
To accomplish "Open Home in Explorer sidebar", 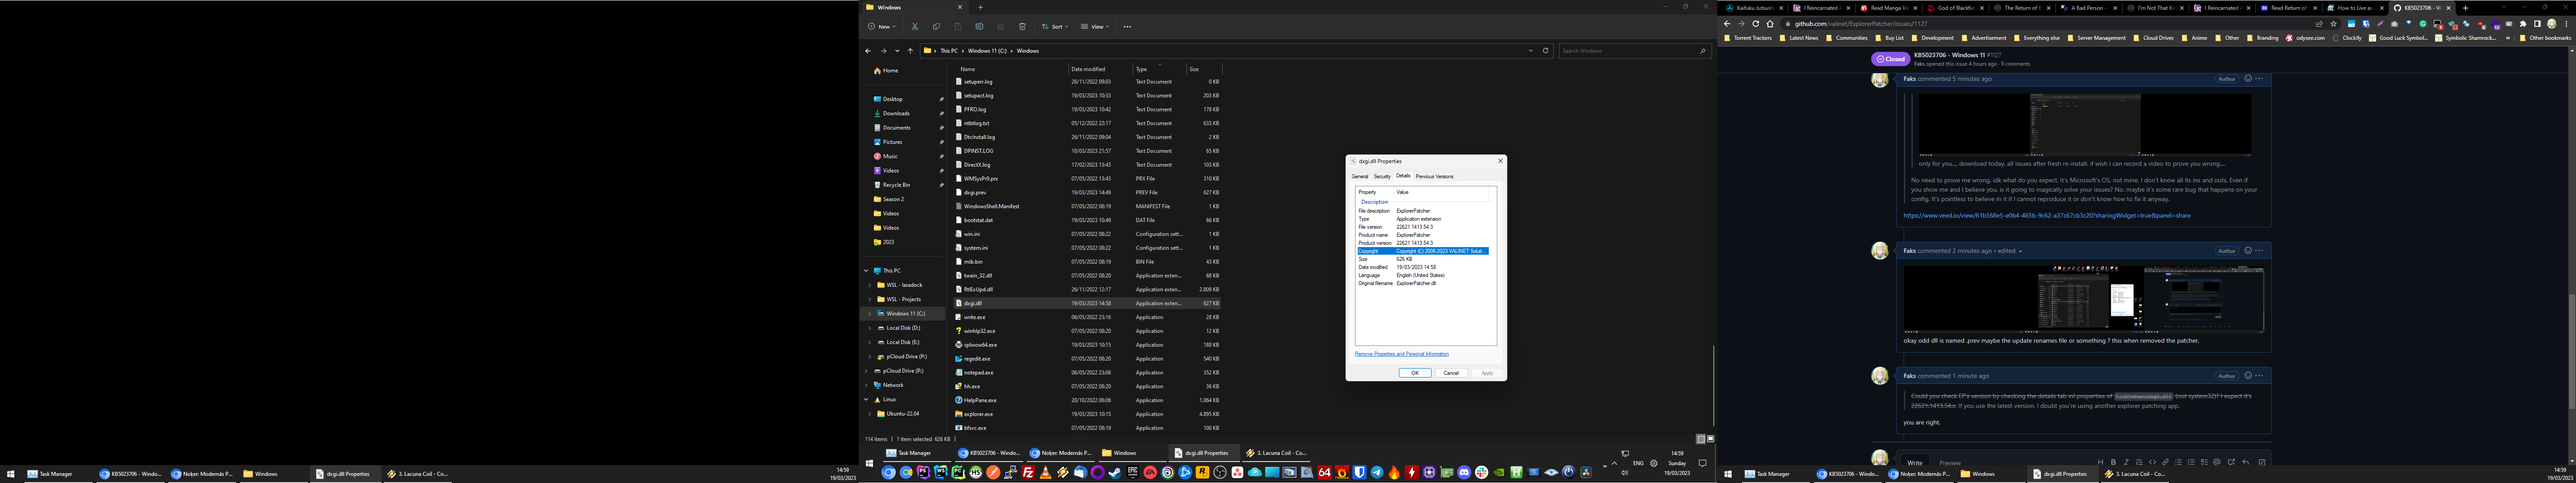I will (x=886, y=71).
